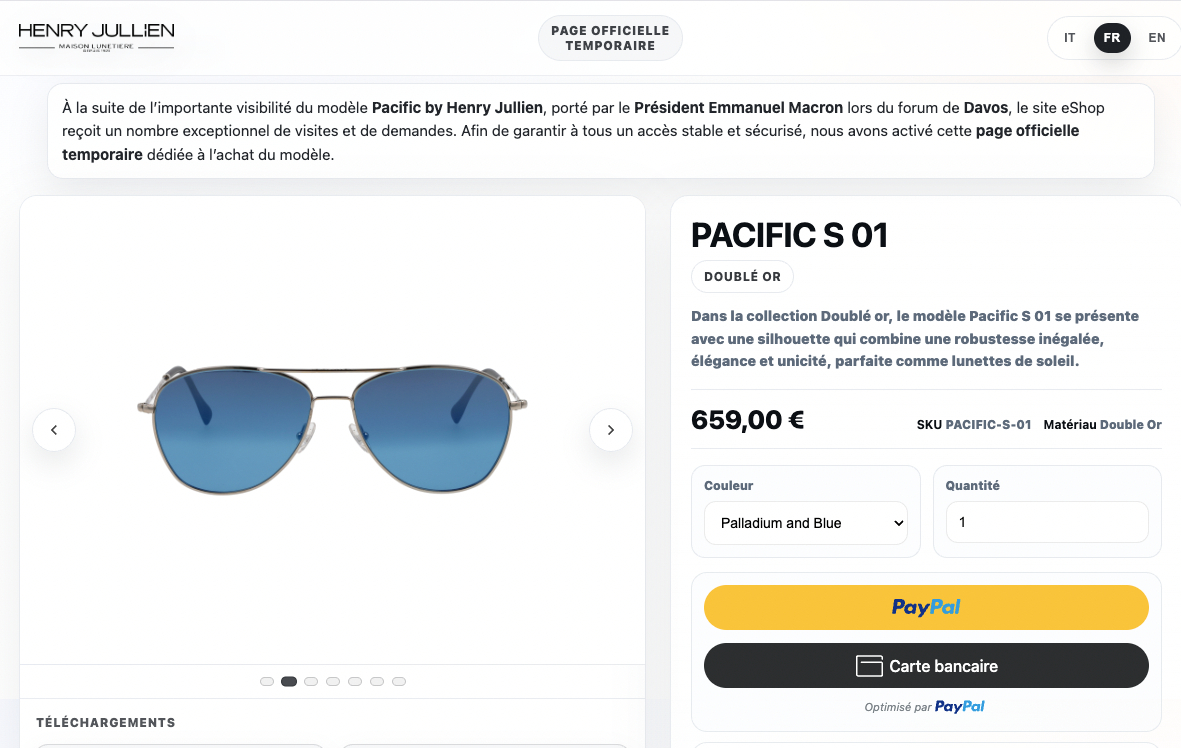Viewport: 1181px width, 748px height.
Task: Jump to the fifth carousel image dot
Action: point(355,682)
